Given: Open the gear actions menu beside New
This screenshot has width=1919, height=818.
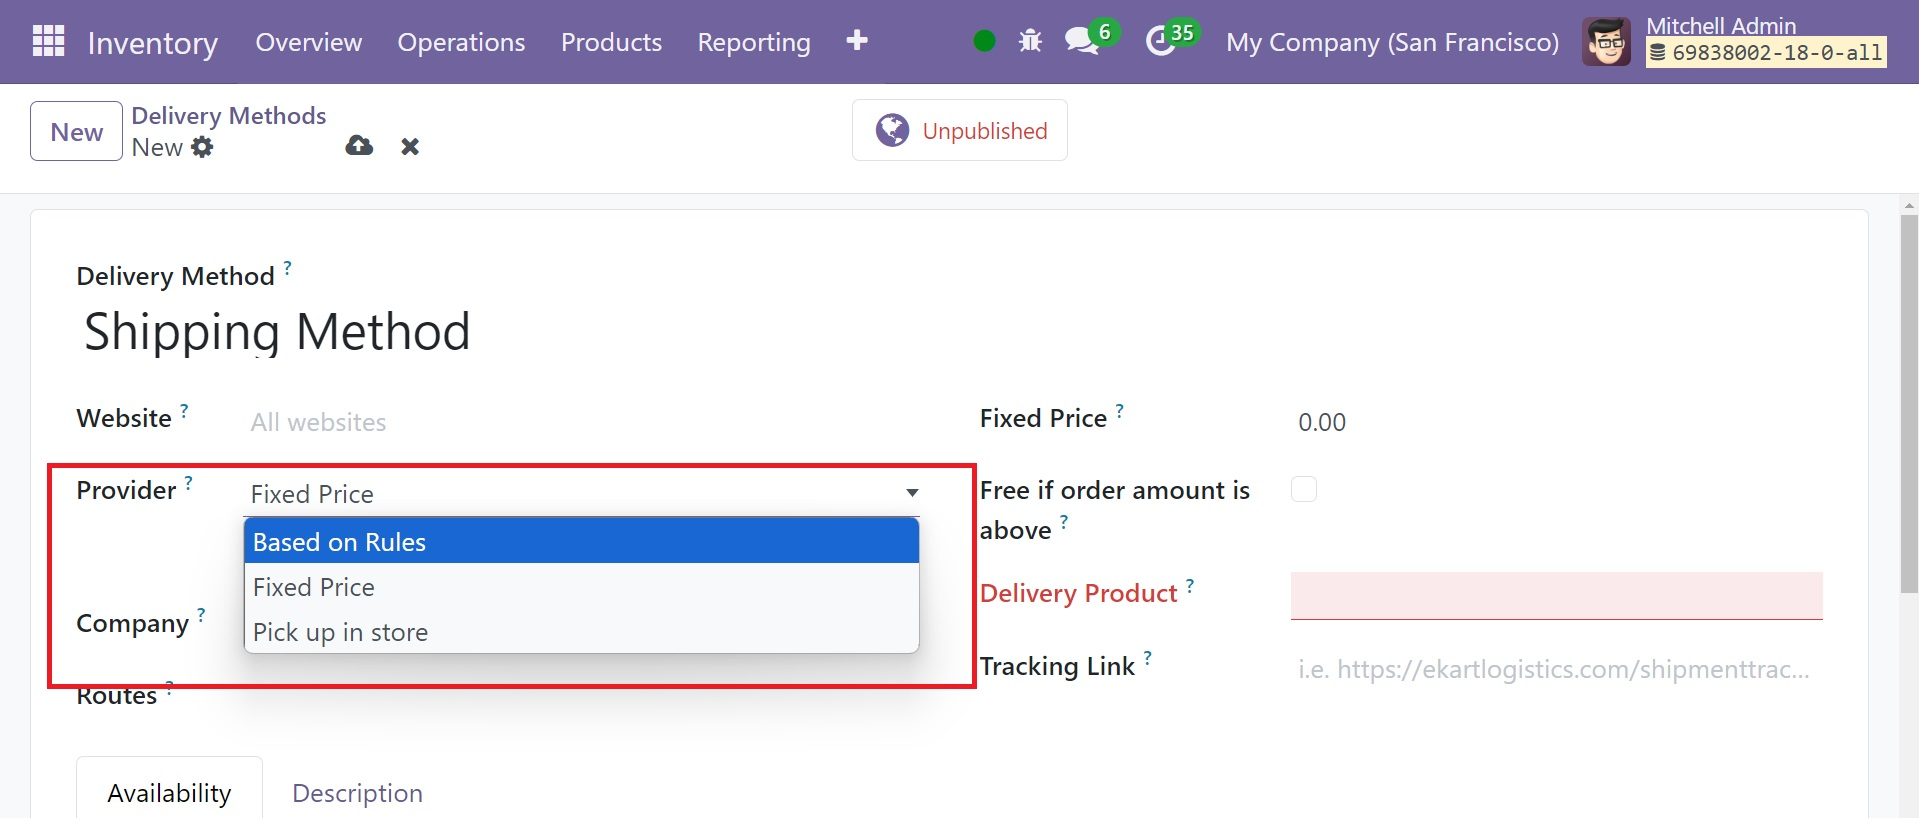Looking at the screenshot, I should pos(202,147).
